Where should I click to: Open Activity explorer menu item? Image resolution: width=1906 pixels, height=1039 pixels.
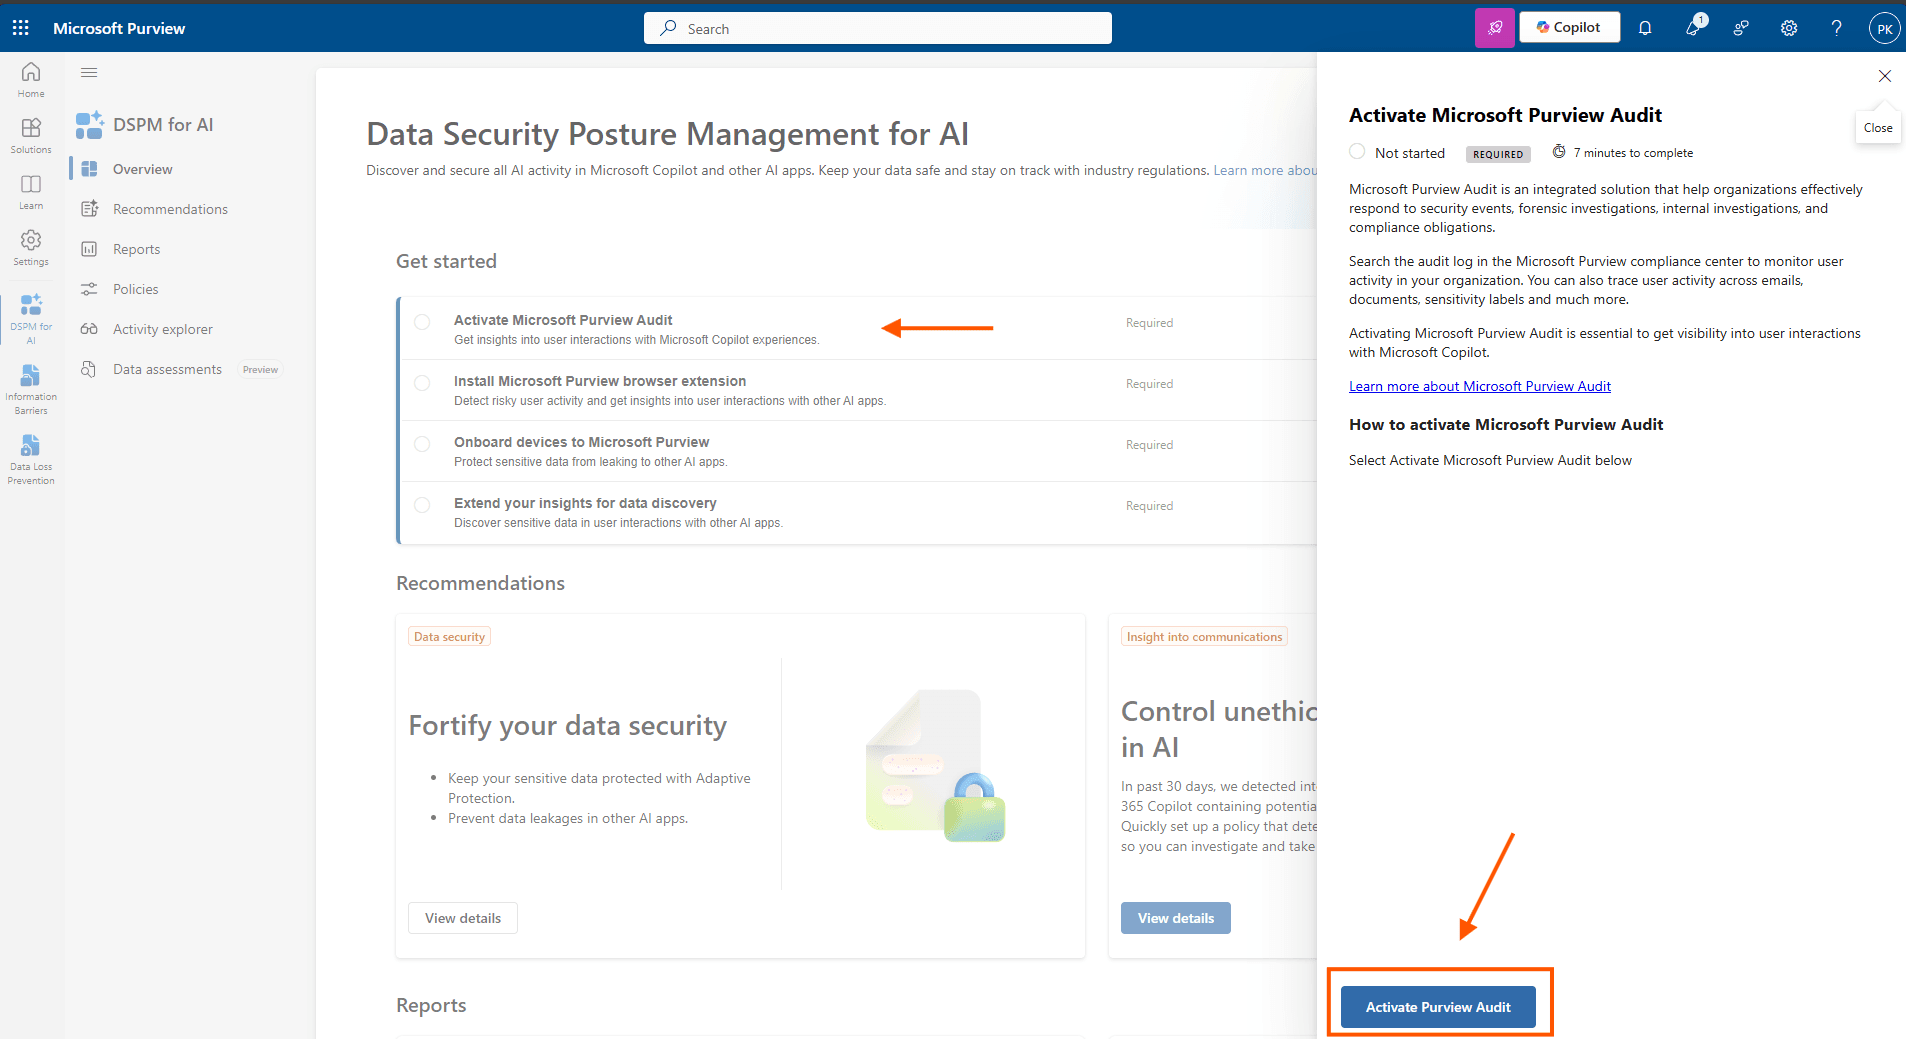click(162, 329)
